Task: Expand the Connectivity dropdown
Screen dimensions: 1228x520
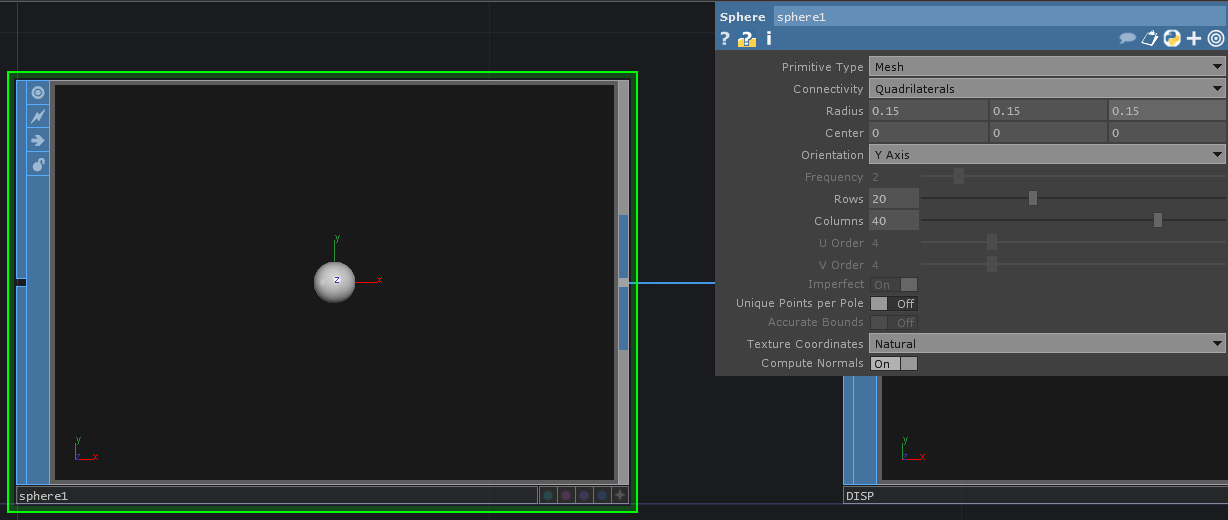Action: [x=1046, y=89]
